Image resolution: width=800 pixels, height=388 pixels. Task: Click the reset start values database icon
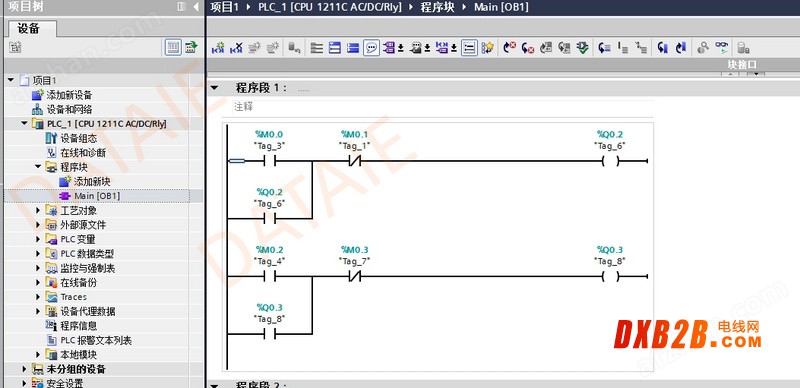[294, 48]
